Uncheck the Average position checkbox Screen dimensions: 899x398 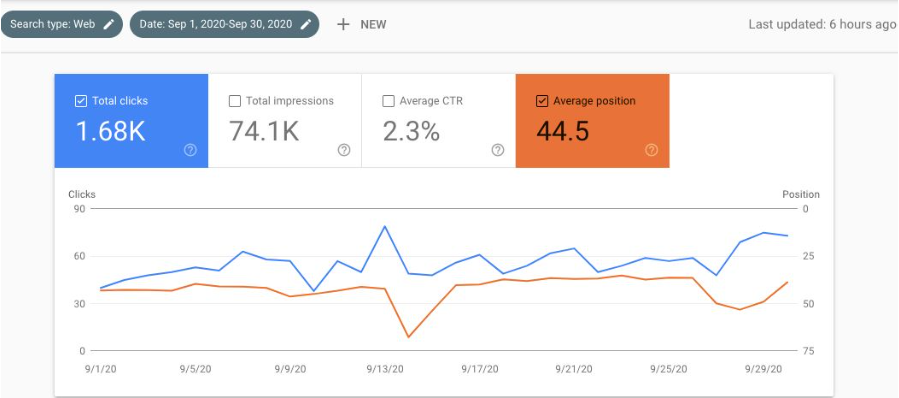[x=542, y=101]
